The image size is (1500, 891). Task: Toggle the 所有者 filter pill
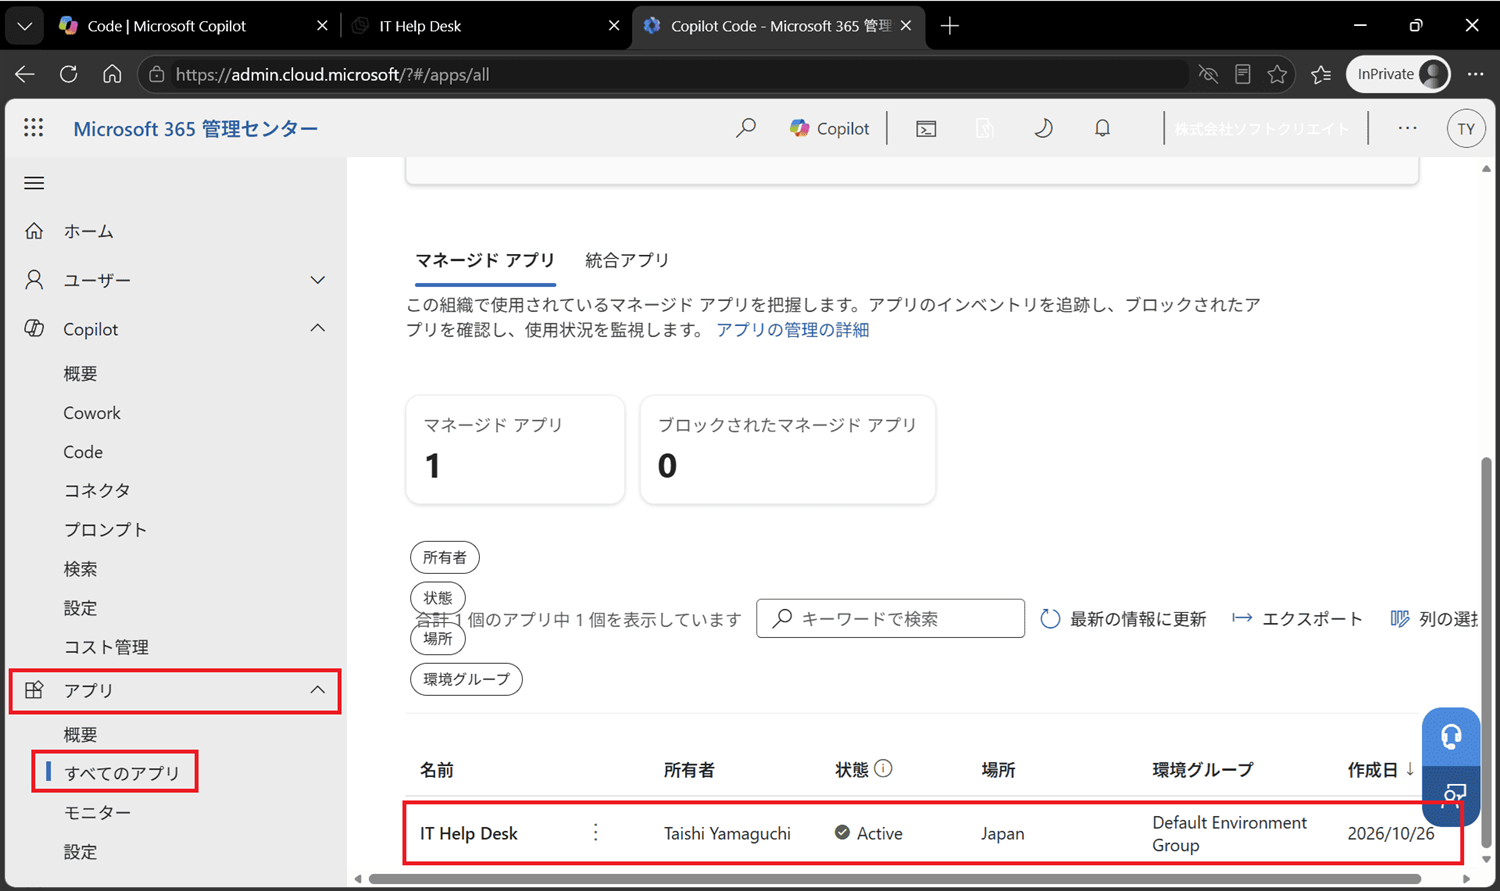click(x=445, y=557)
